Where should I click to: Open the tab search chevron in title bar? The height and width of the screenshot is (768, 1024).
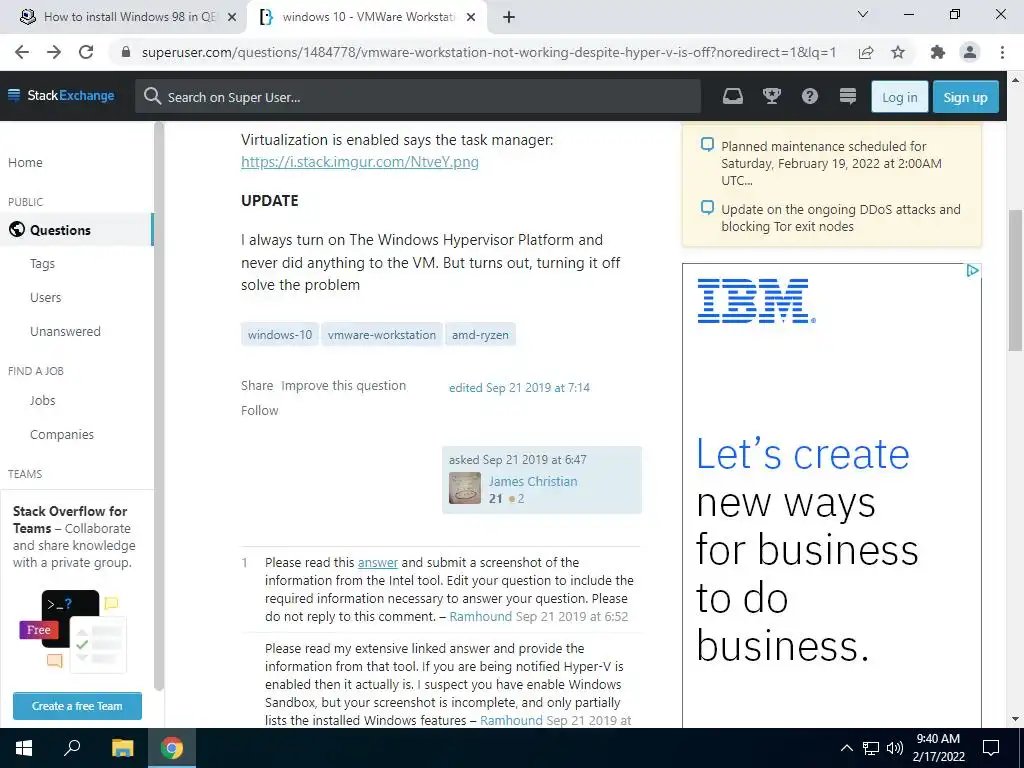[x=863, y=14]
